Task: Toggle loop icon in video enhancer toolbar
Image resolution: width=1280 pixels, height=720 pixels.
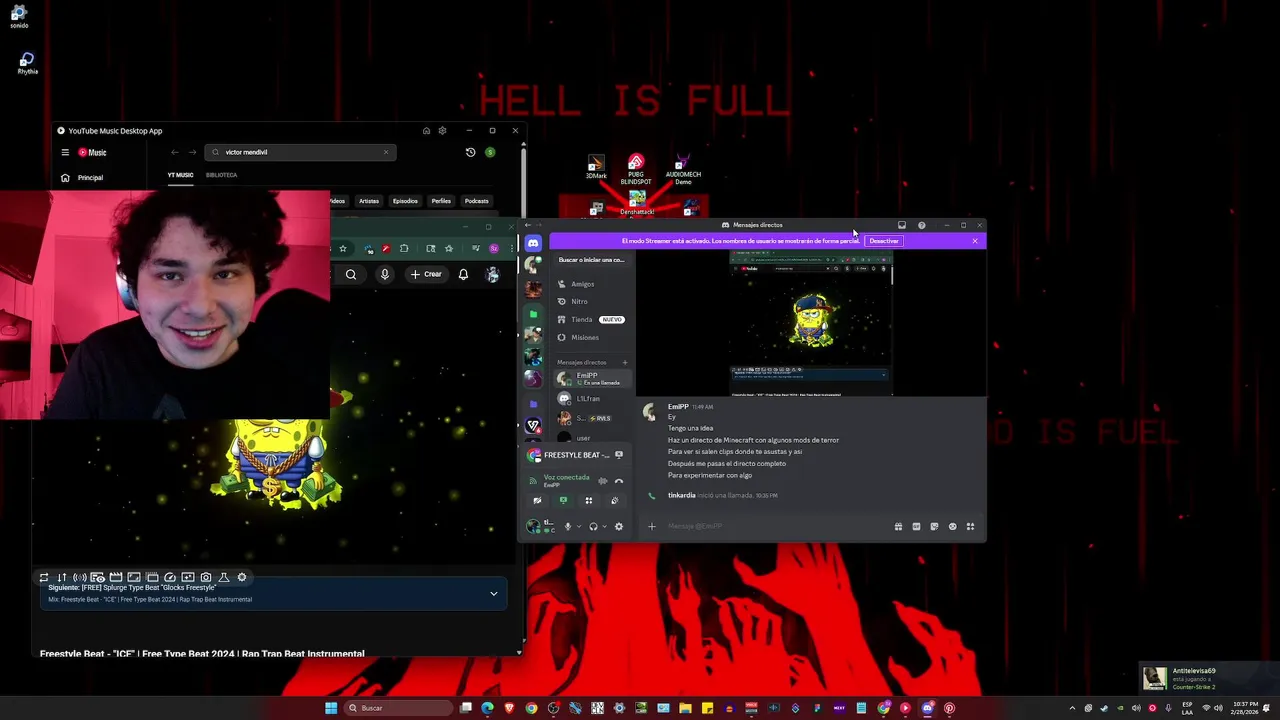Action: [x=43, y=577]
